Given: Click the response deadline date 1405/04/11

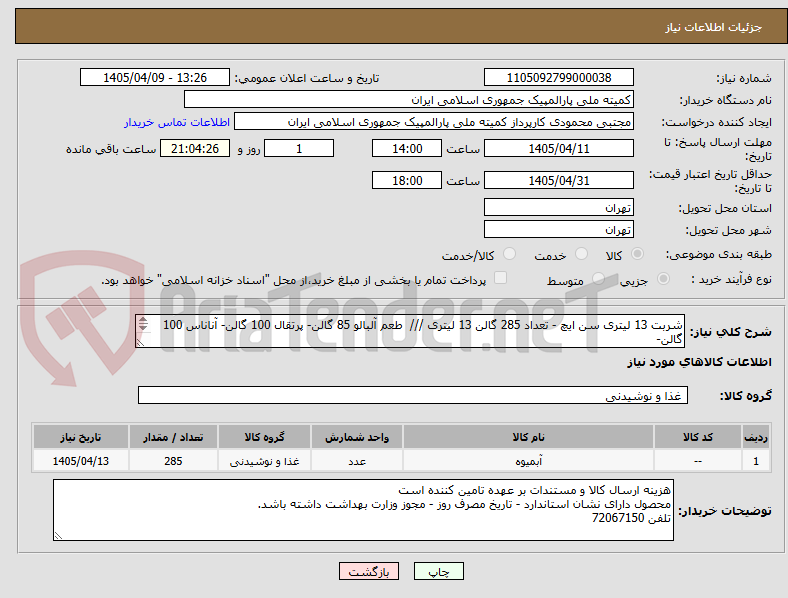Looking at the screenshot, I should 558,148.
